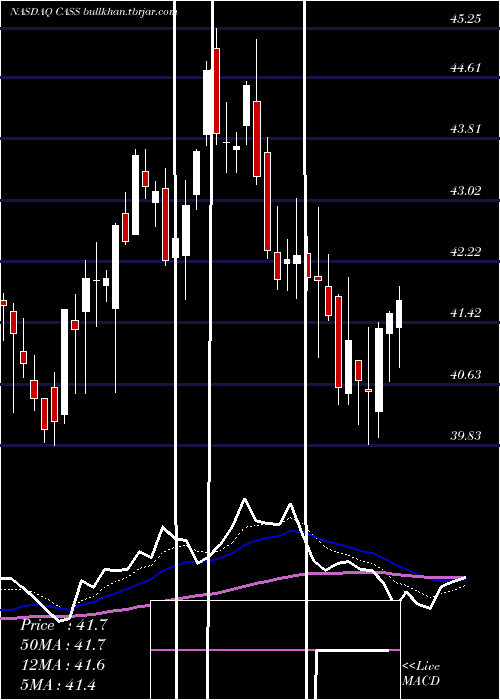Image resolution: width=500 pixels, height=700 pixels.
Task: Click the 43.02 price axis label
Action: point(466,191)
